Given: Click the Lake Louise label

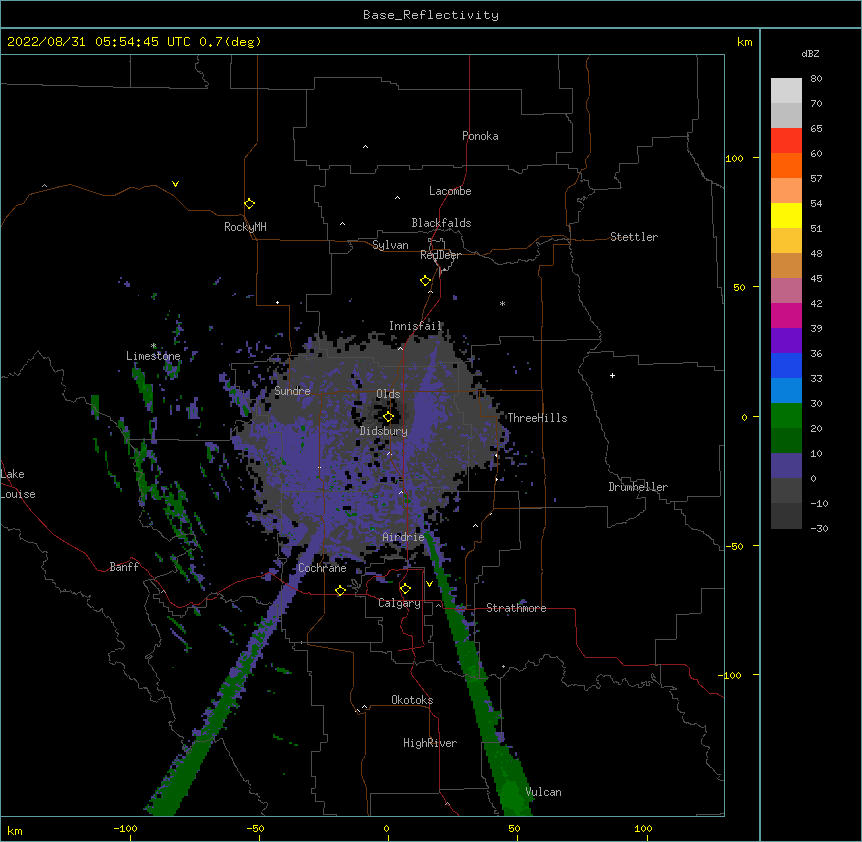Looking at the screenshot, I should click(x=18, y=484).
